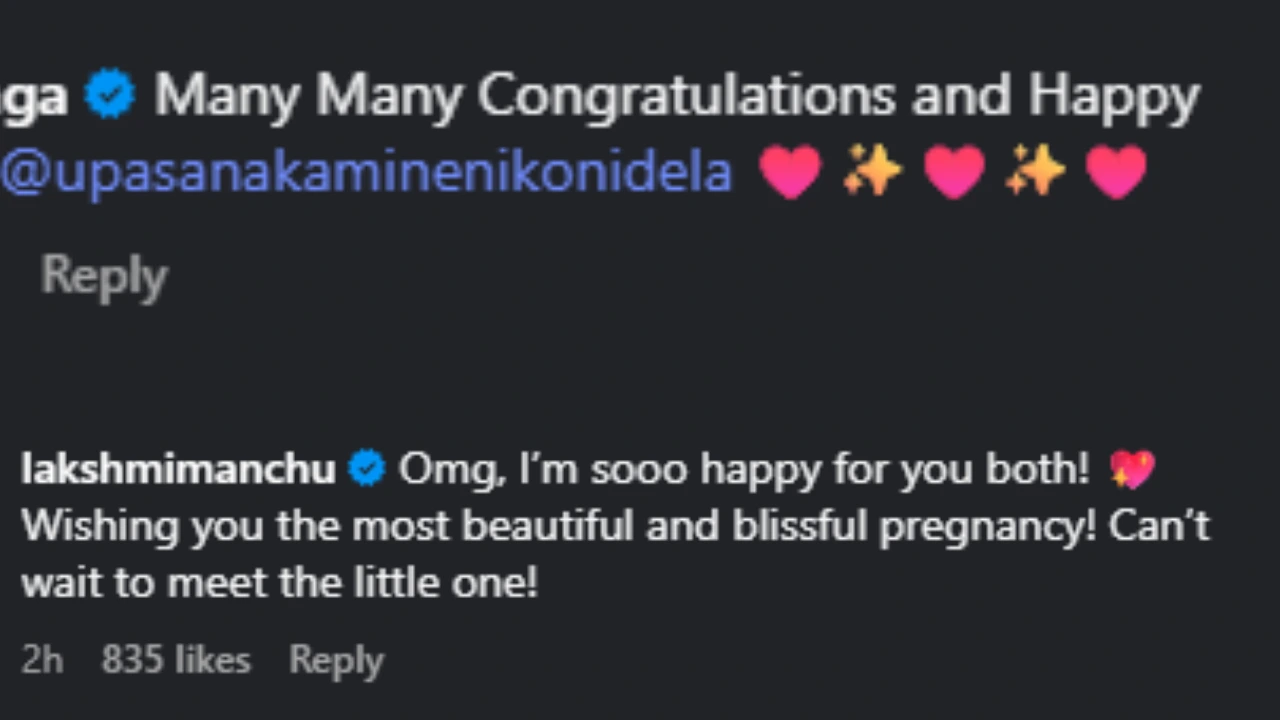Viewport: 1280px width, 720px height.
Task: Click the 'Many Many Congratulations and Happy' text
Action: click(x=676, y=97)
